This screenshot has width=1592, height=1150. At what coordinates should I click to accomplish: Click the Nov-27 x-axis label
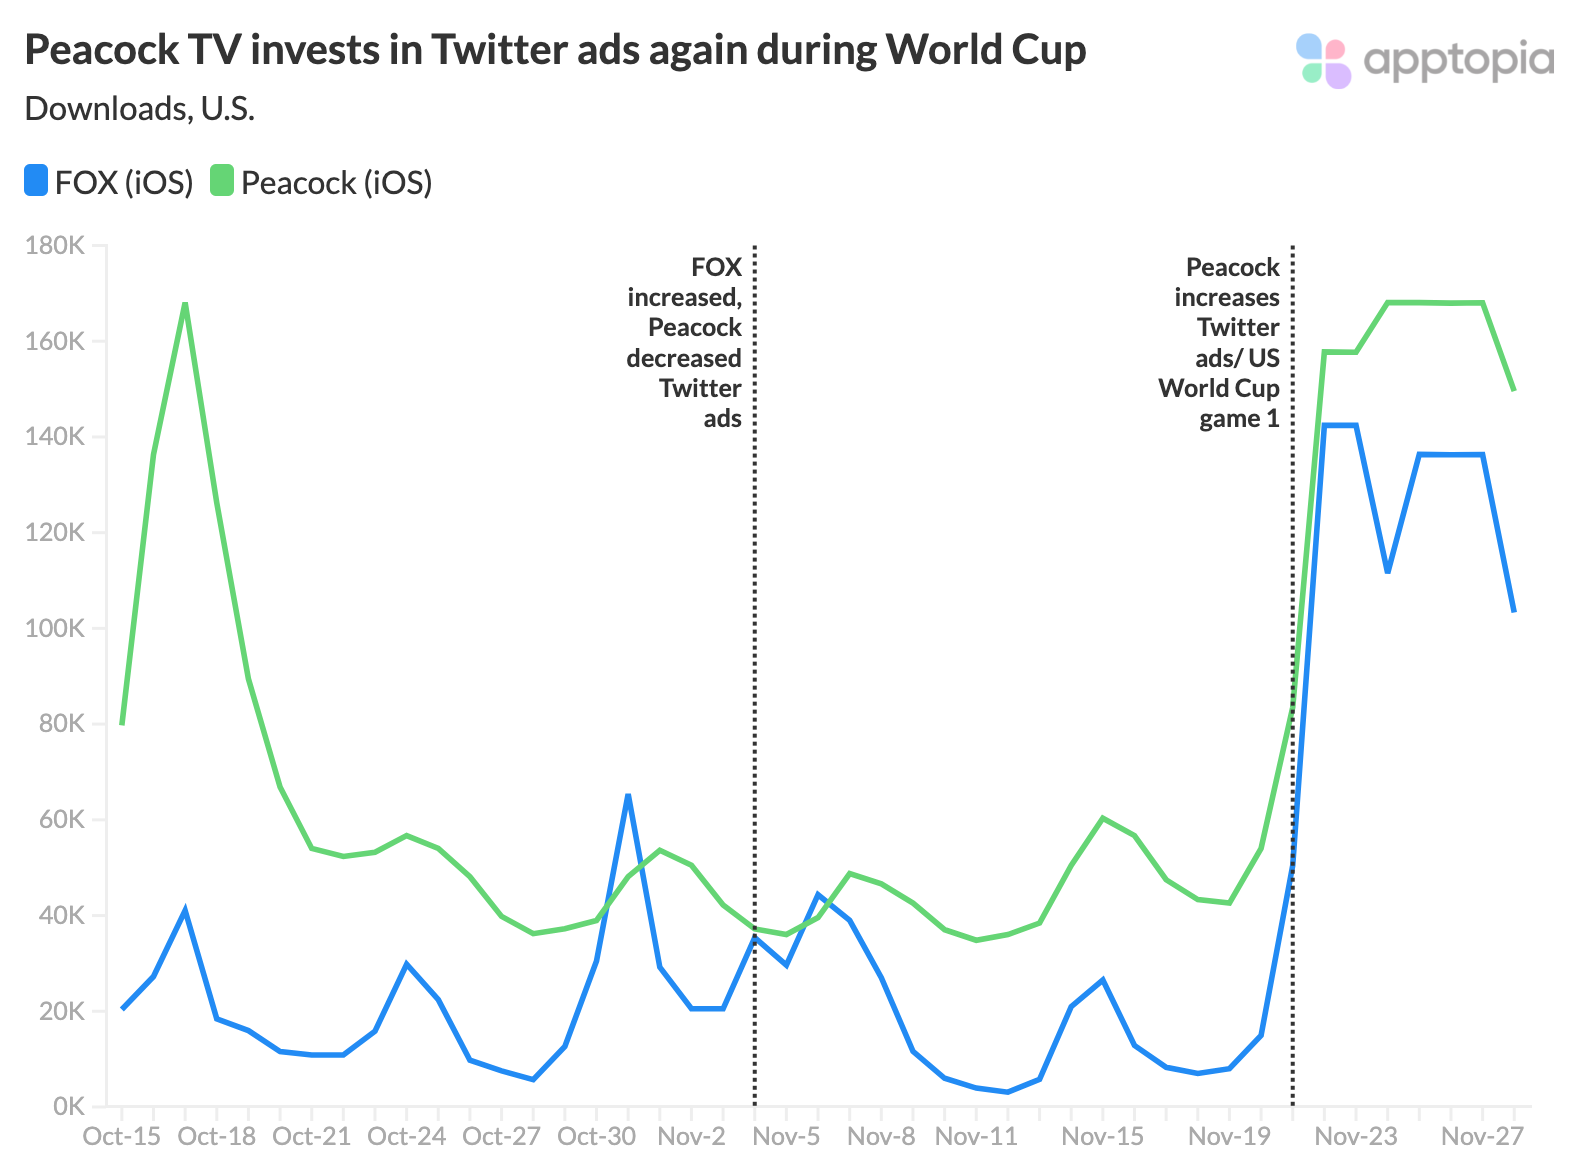point(1482,1136)
